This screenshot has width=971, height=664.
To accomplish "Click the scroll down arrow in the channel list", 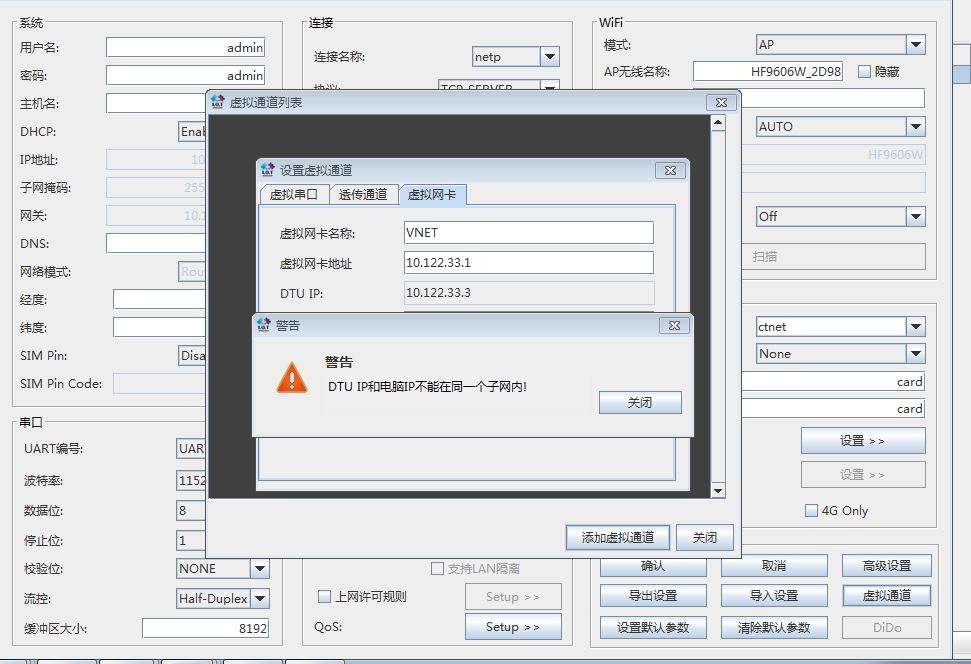I will tap(718, 491).
